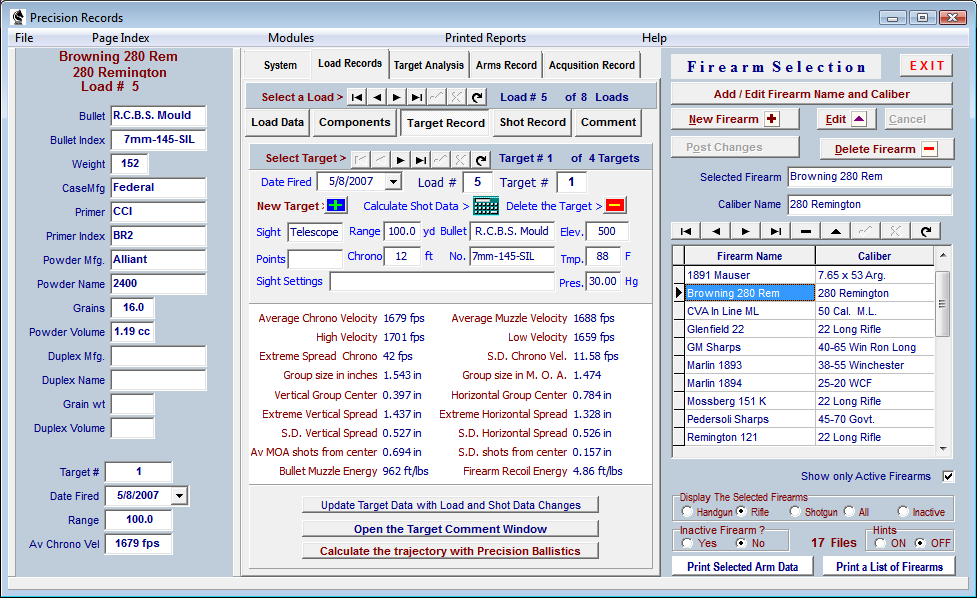Image resolution: width=977 pixels, height=598 pixels.
Task: Turn Hints ON radio option
Action: coord(880,543)
